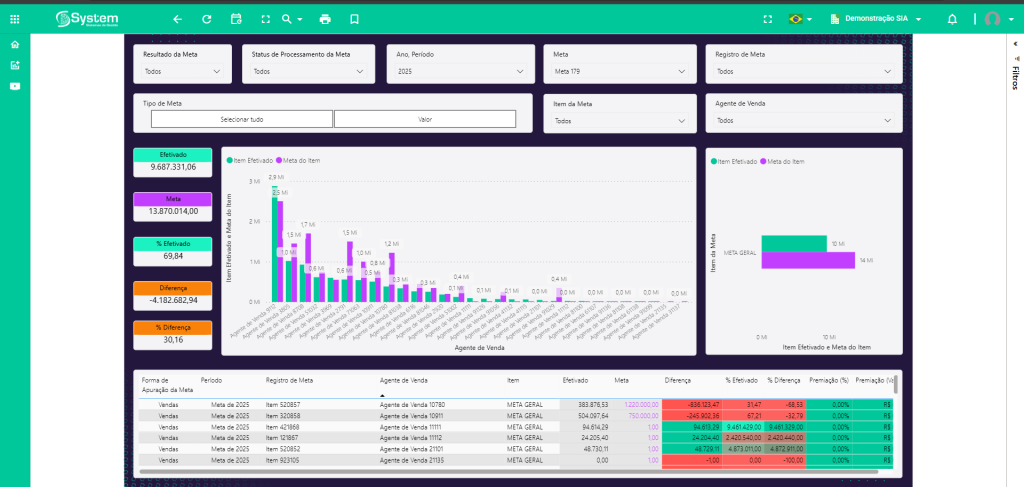
Task: Sort table by Agente de Venda column
Action: [x=404, y=380]
